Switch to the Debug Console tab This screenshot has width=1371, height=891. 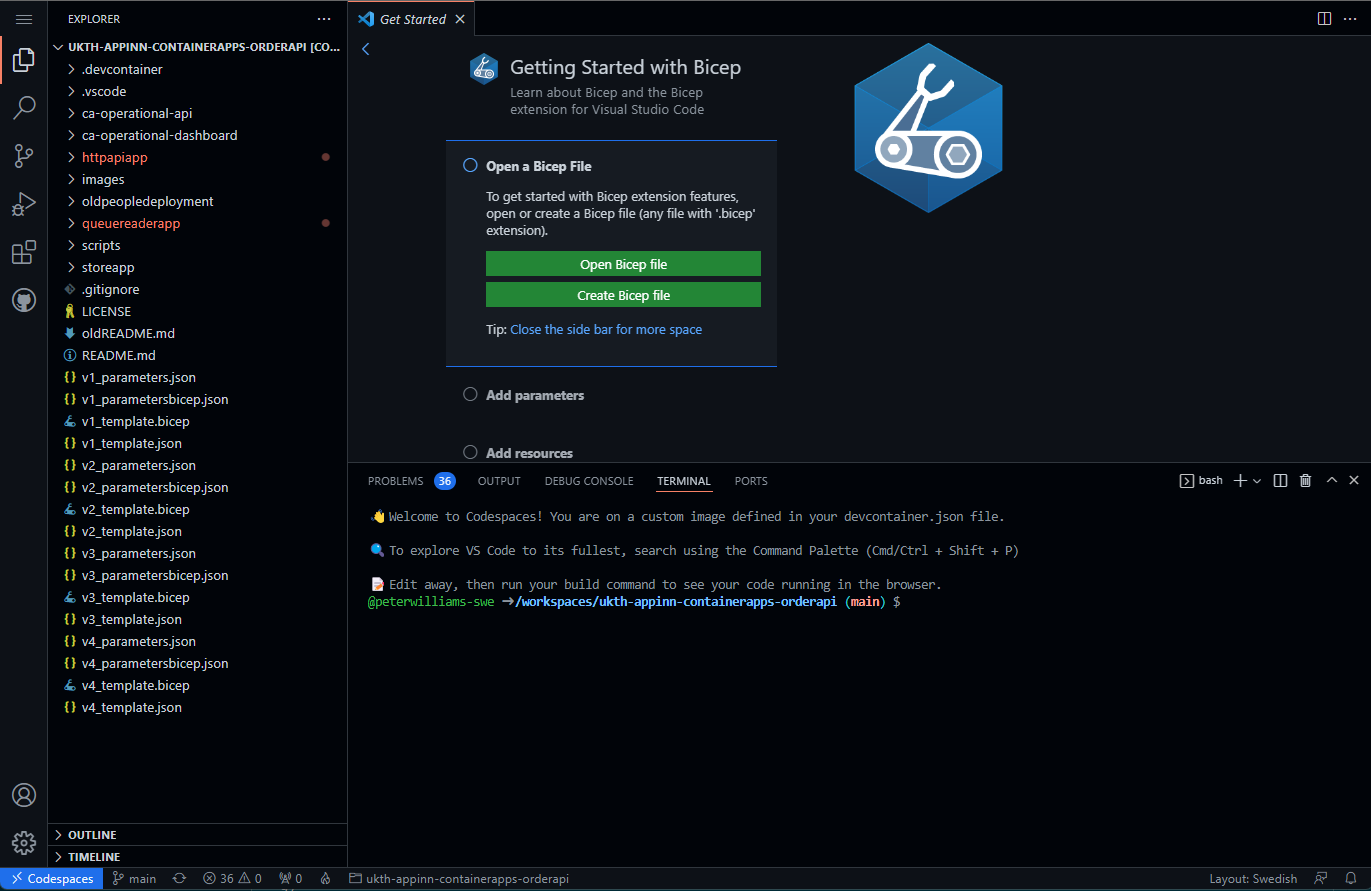pos(589,481)
